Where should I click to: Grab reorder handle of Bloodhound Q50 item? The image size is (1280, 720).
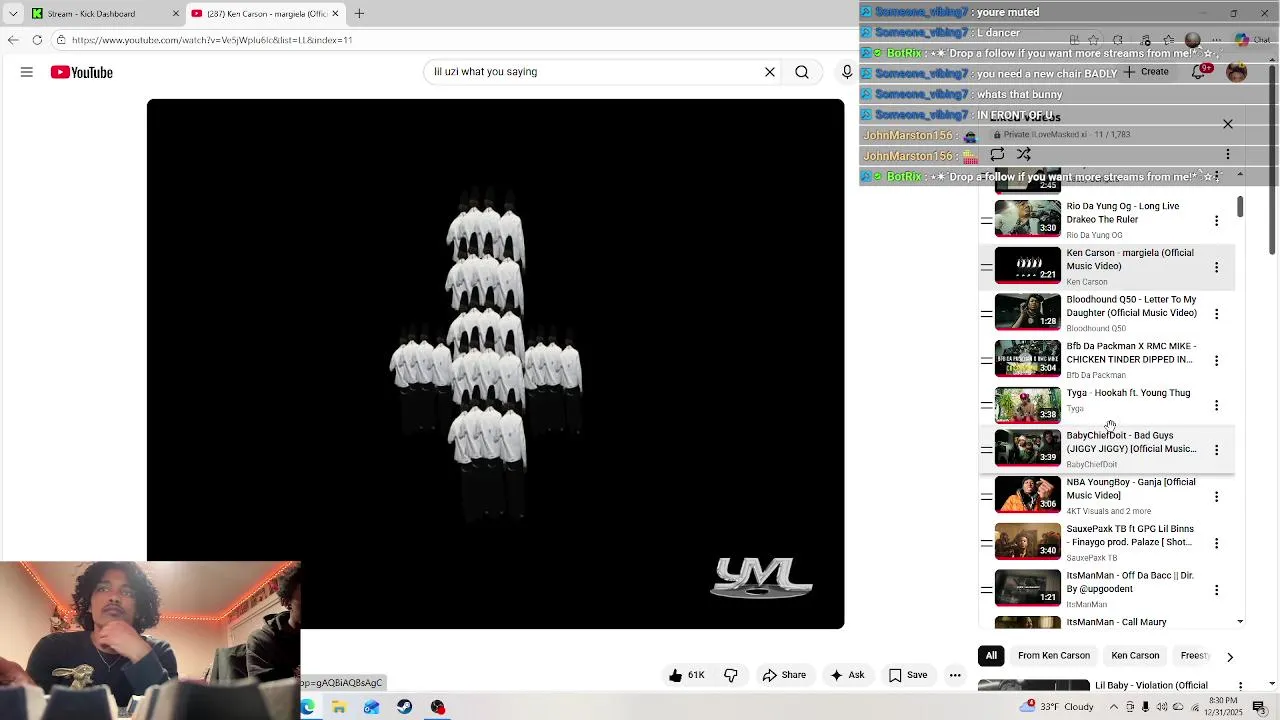(x=986, y=313)
